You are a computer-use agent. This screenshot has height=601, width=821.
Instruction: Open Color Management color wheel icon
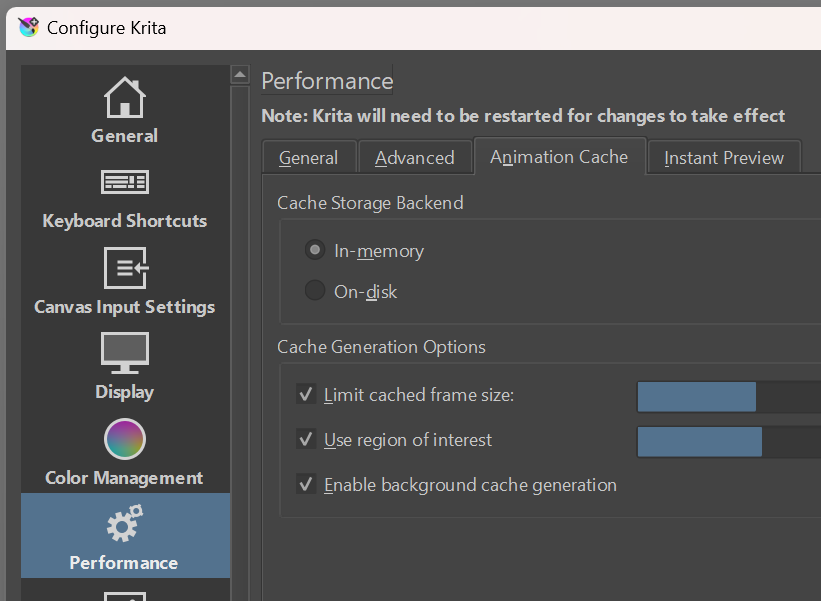click(125, 439)
